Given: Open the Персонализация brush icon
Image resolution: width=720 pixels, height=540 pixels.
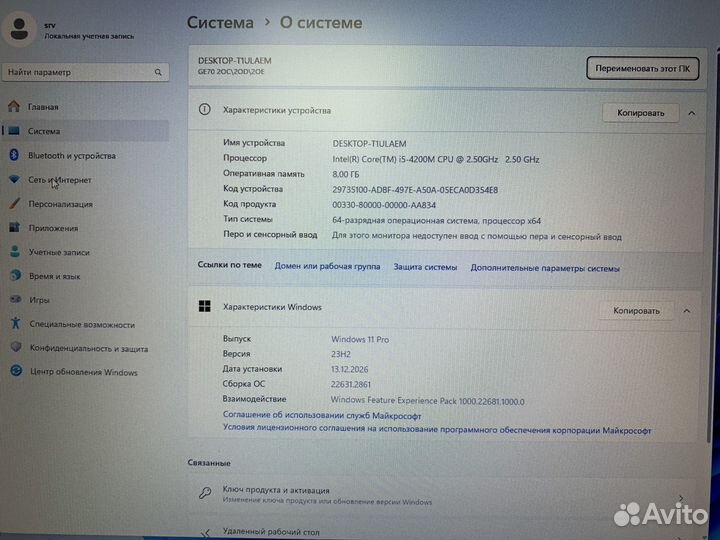Looking at the screenshot, I should coord(15,203).
